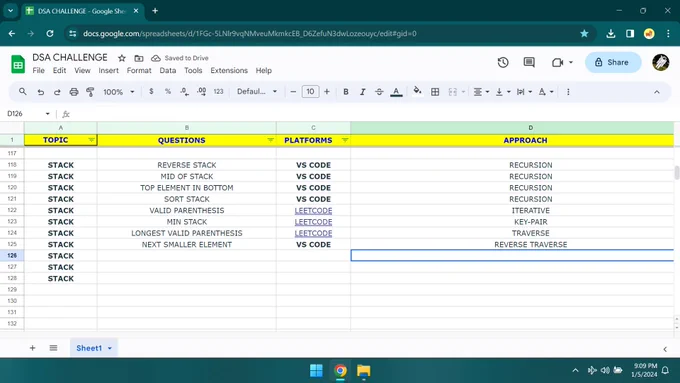Open horizontal align dropdown
Viewport: 680px width, 383px height.
point(481,92)
